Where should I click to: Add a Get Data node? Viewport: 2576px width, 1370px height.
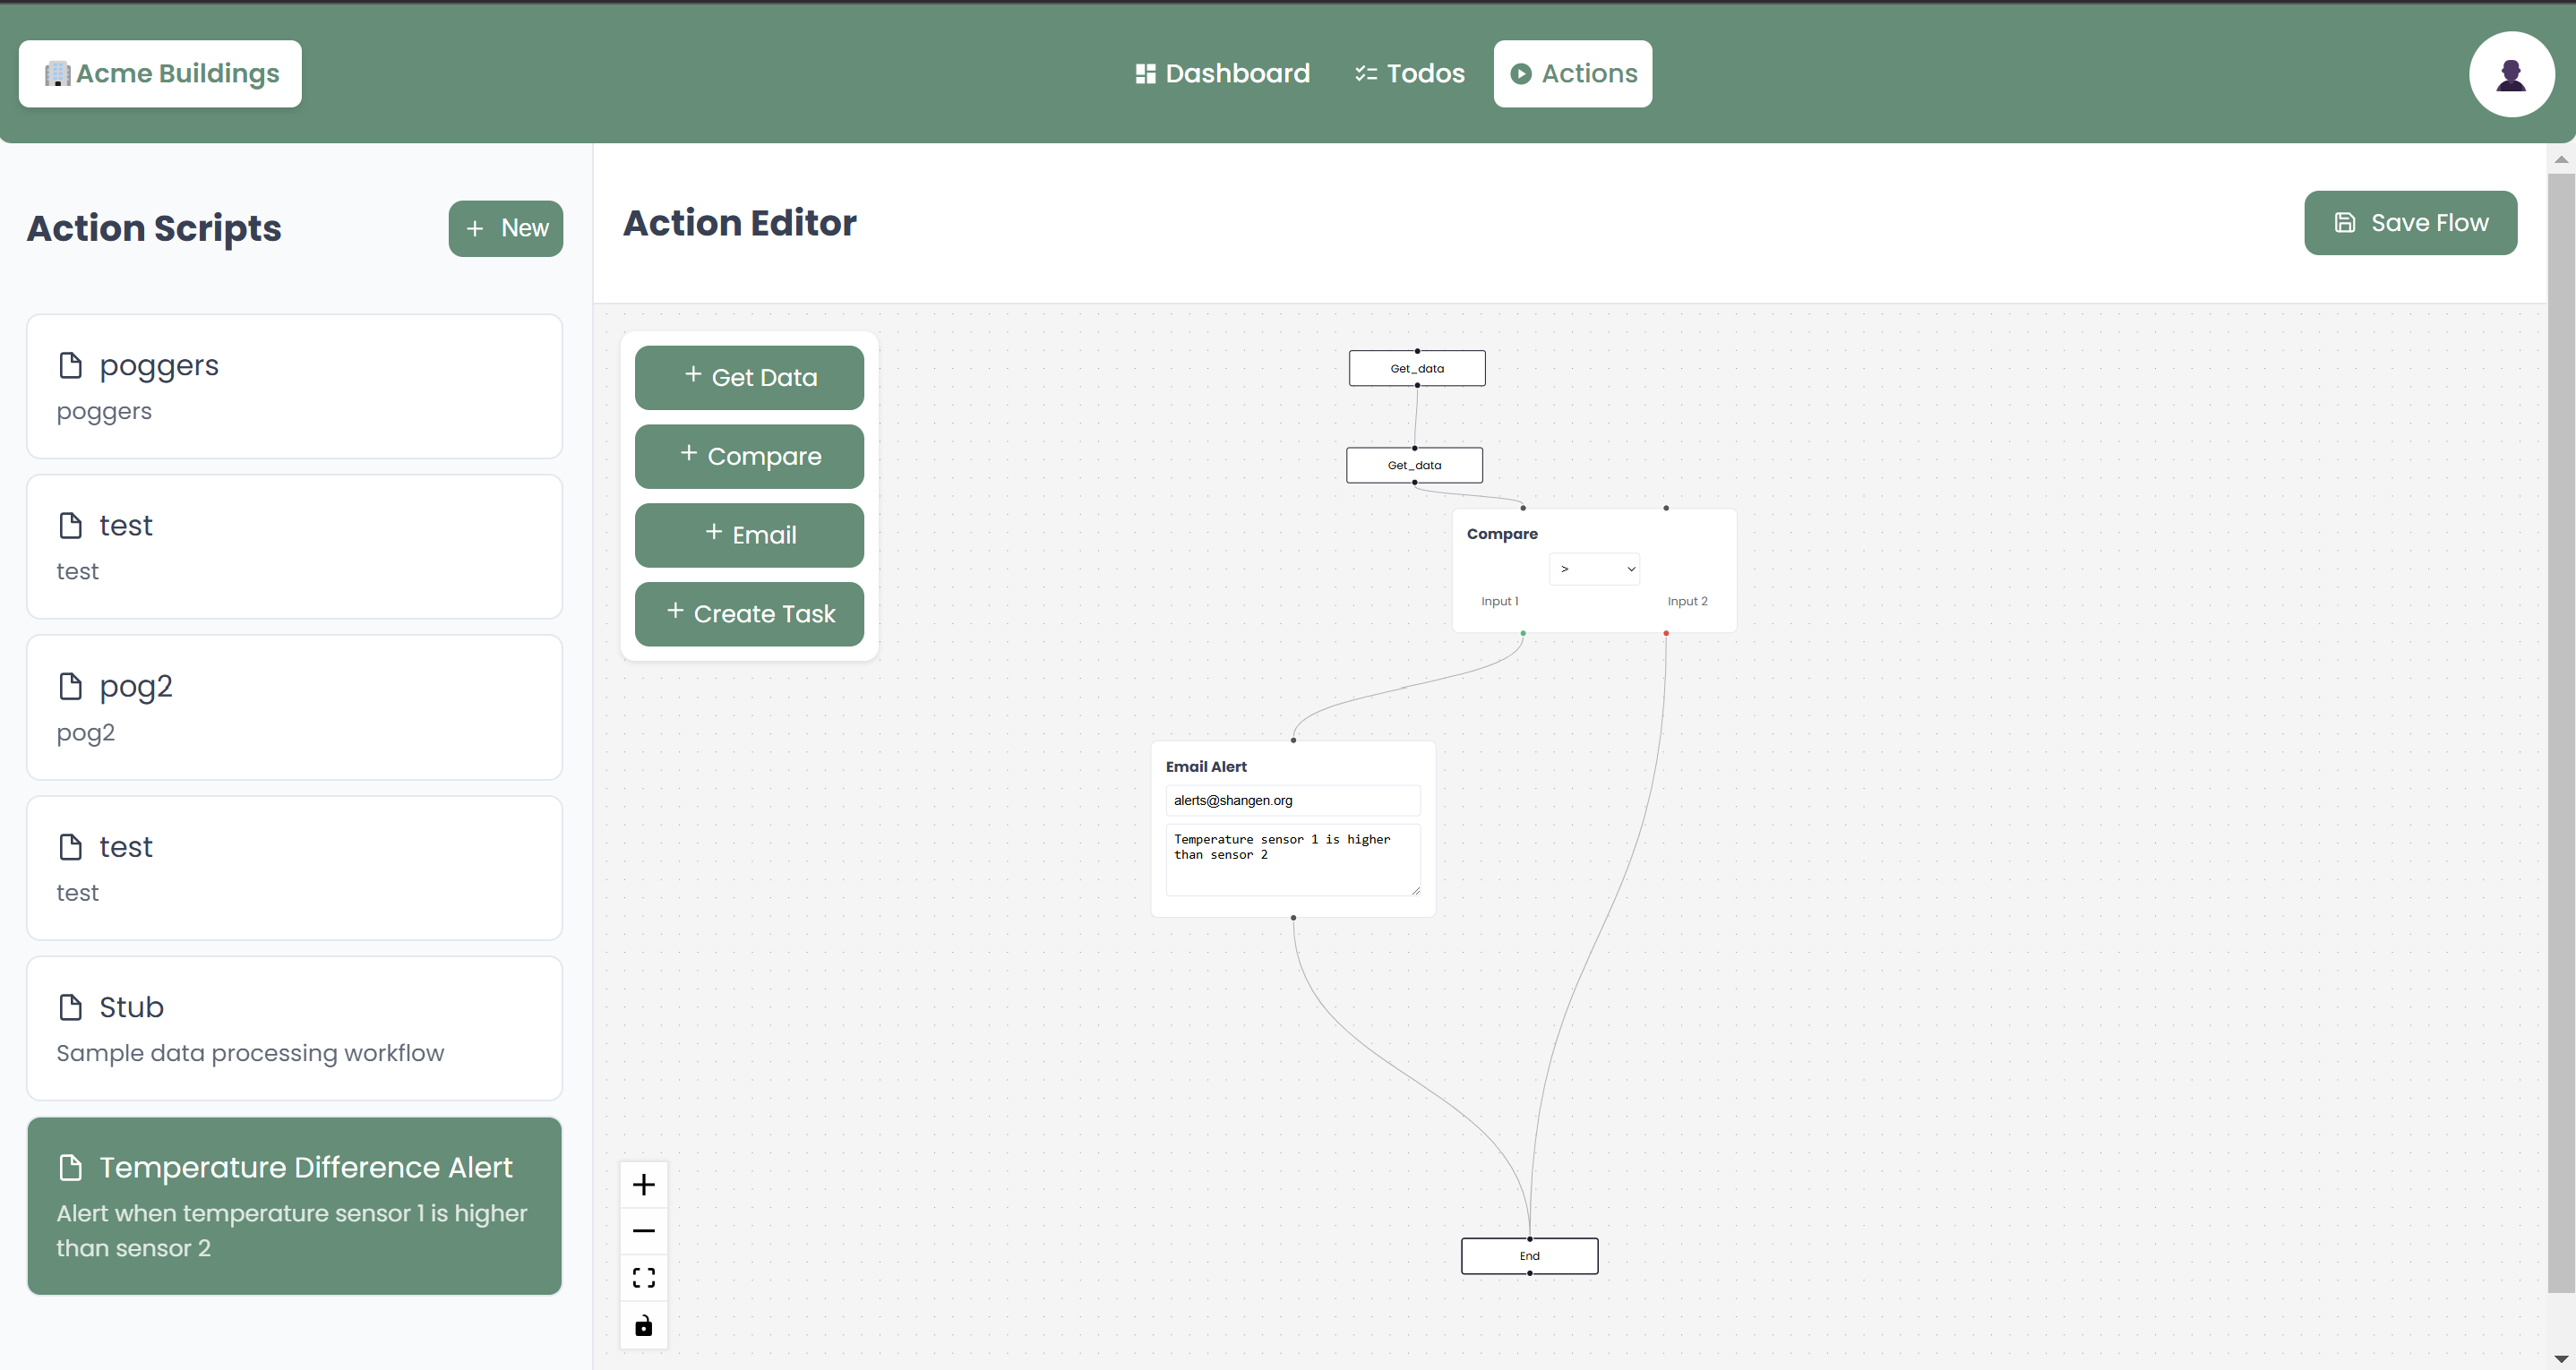749,378
